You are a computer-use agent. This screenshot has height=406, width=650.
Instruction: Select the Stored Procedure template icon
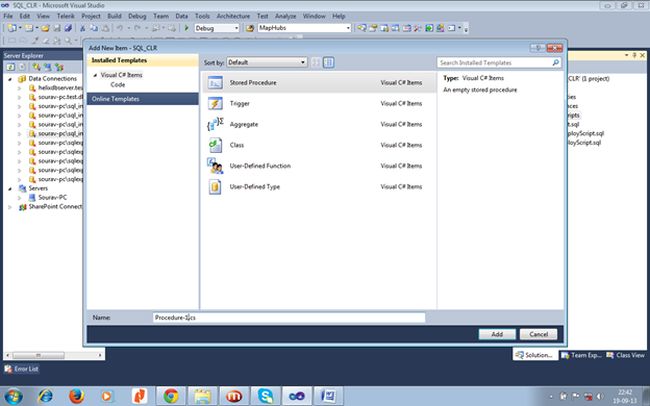215,83
